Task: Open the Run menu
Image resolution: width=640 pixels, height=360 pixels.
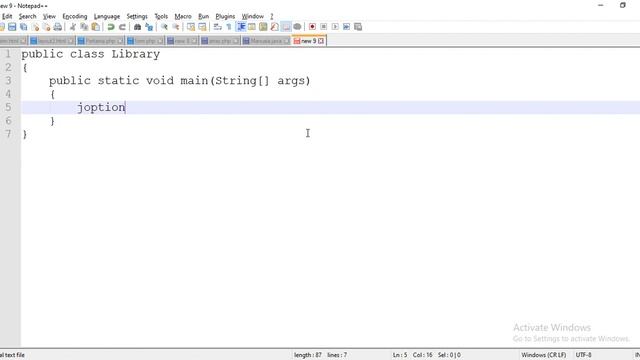Action: 203,16
